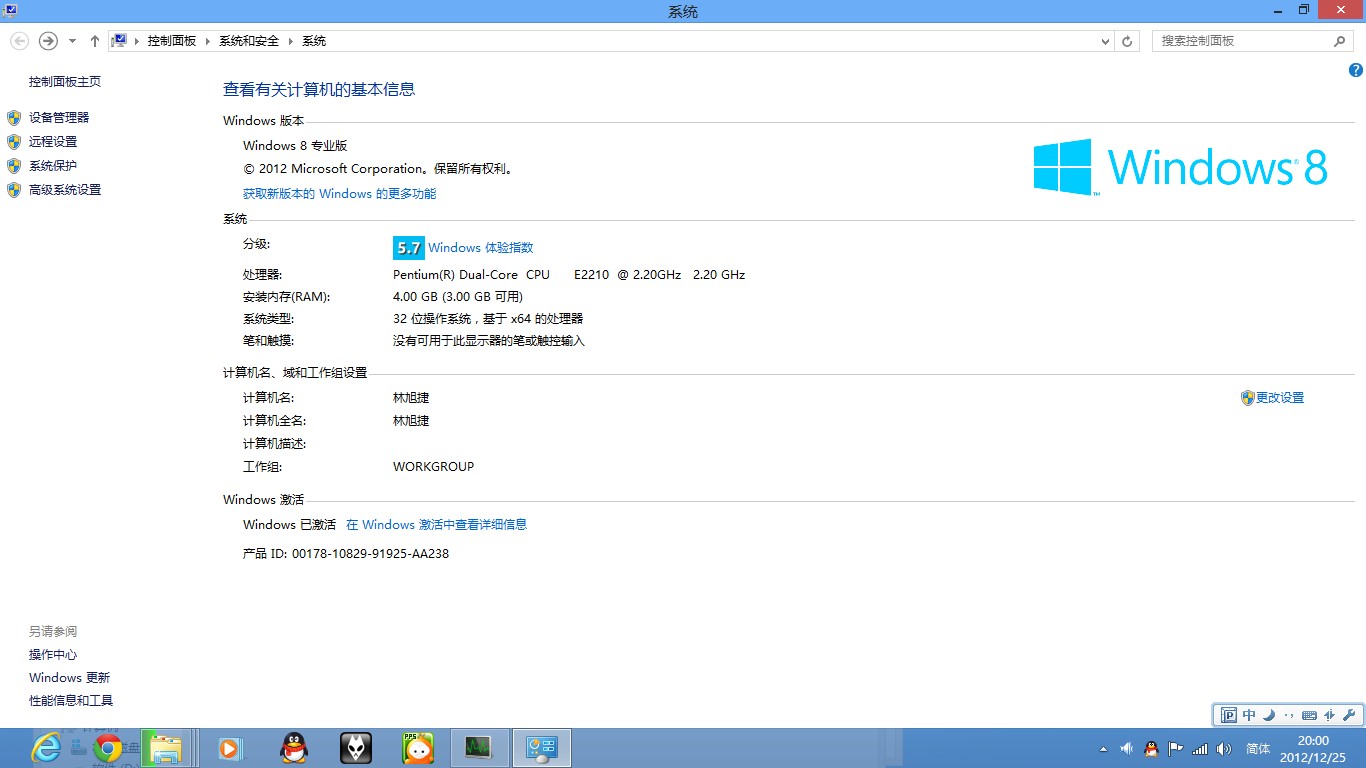Image resolution: width=1366 pixels, height=768 pixels.
Task: Open 高级系统设置 from the sidebar
Action: [x=65, y=190]
